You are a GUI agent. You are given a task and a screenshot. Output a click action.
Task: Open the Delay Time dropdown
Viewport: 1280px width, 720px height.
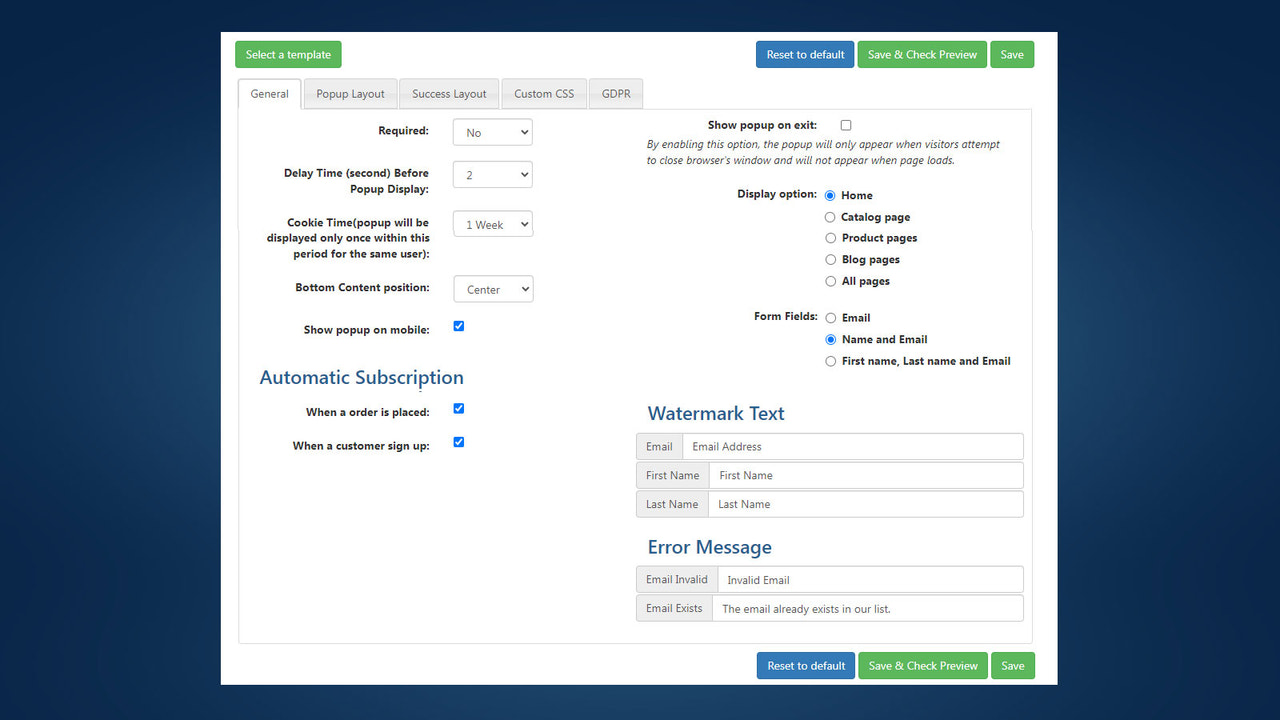492,174
